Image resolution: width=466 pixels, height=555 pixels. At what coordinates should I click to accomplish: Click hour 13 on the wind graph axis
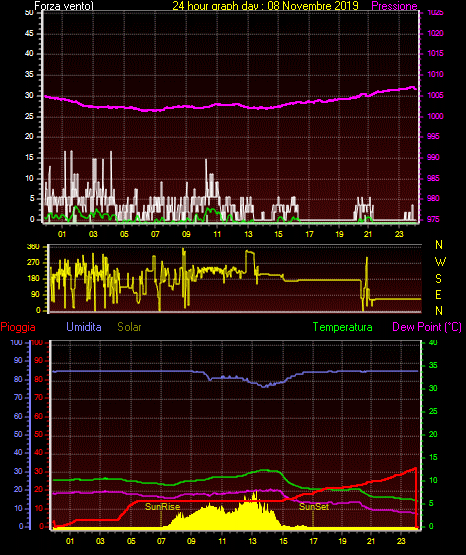[248, 234]
